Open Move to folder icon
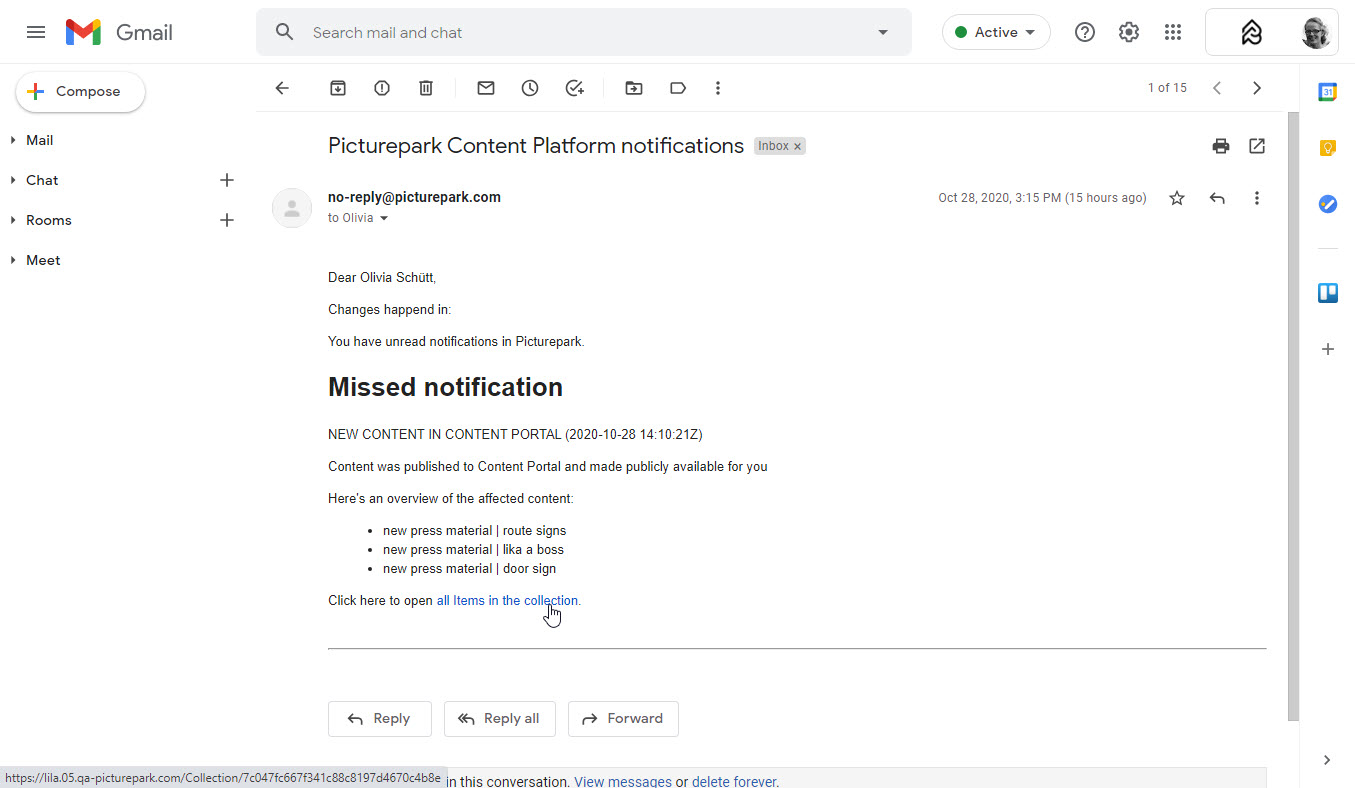Viewport: 1355px width, 788px height. pos(634,88)
